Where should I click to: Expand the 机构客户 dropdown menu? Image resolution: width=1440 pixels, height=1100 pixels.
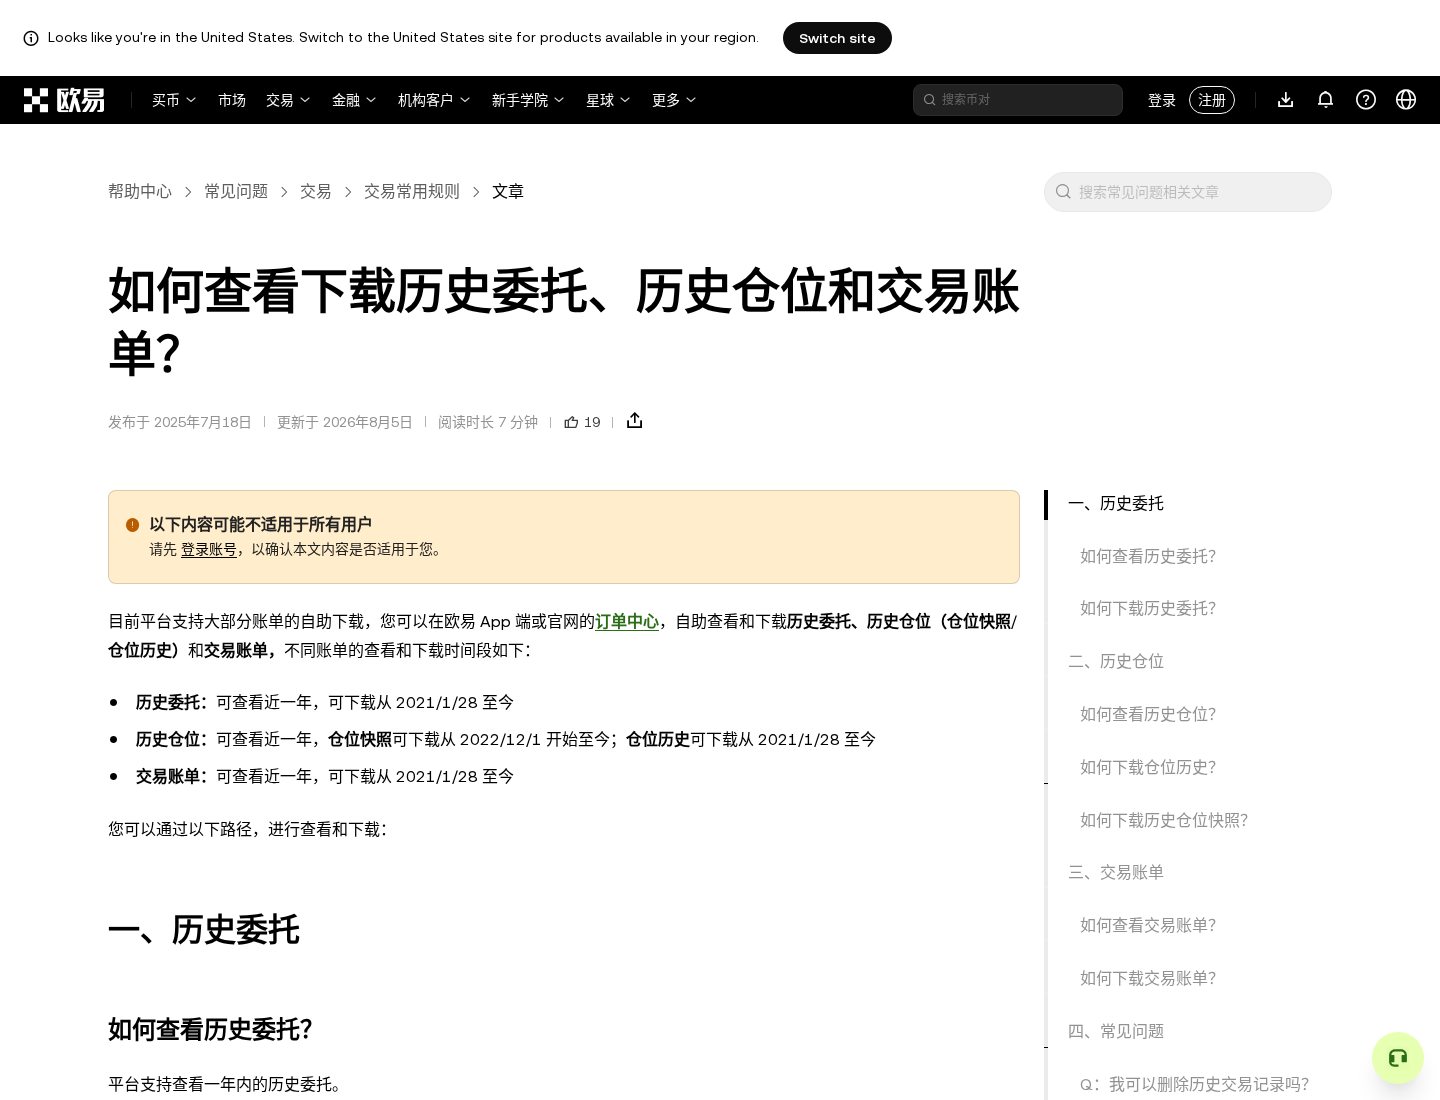tap(434, 100)
